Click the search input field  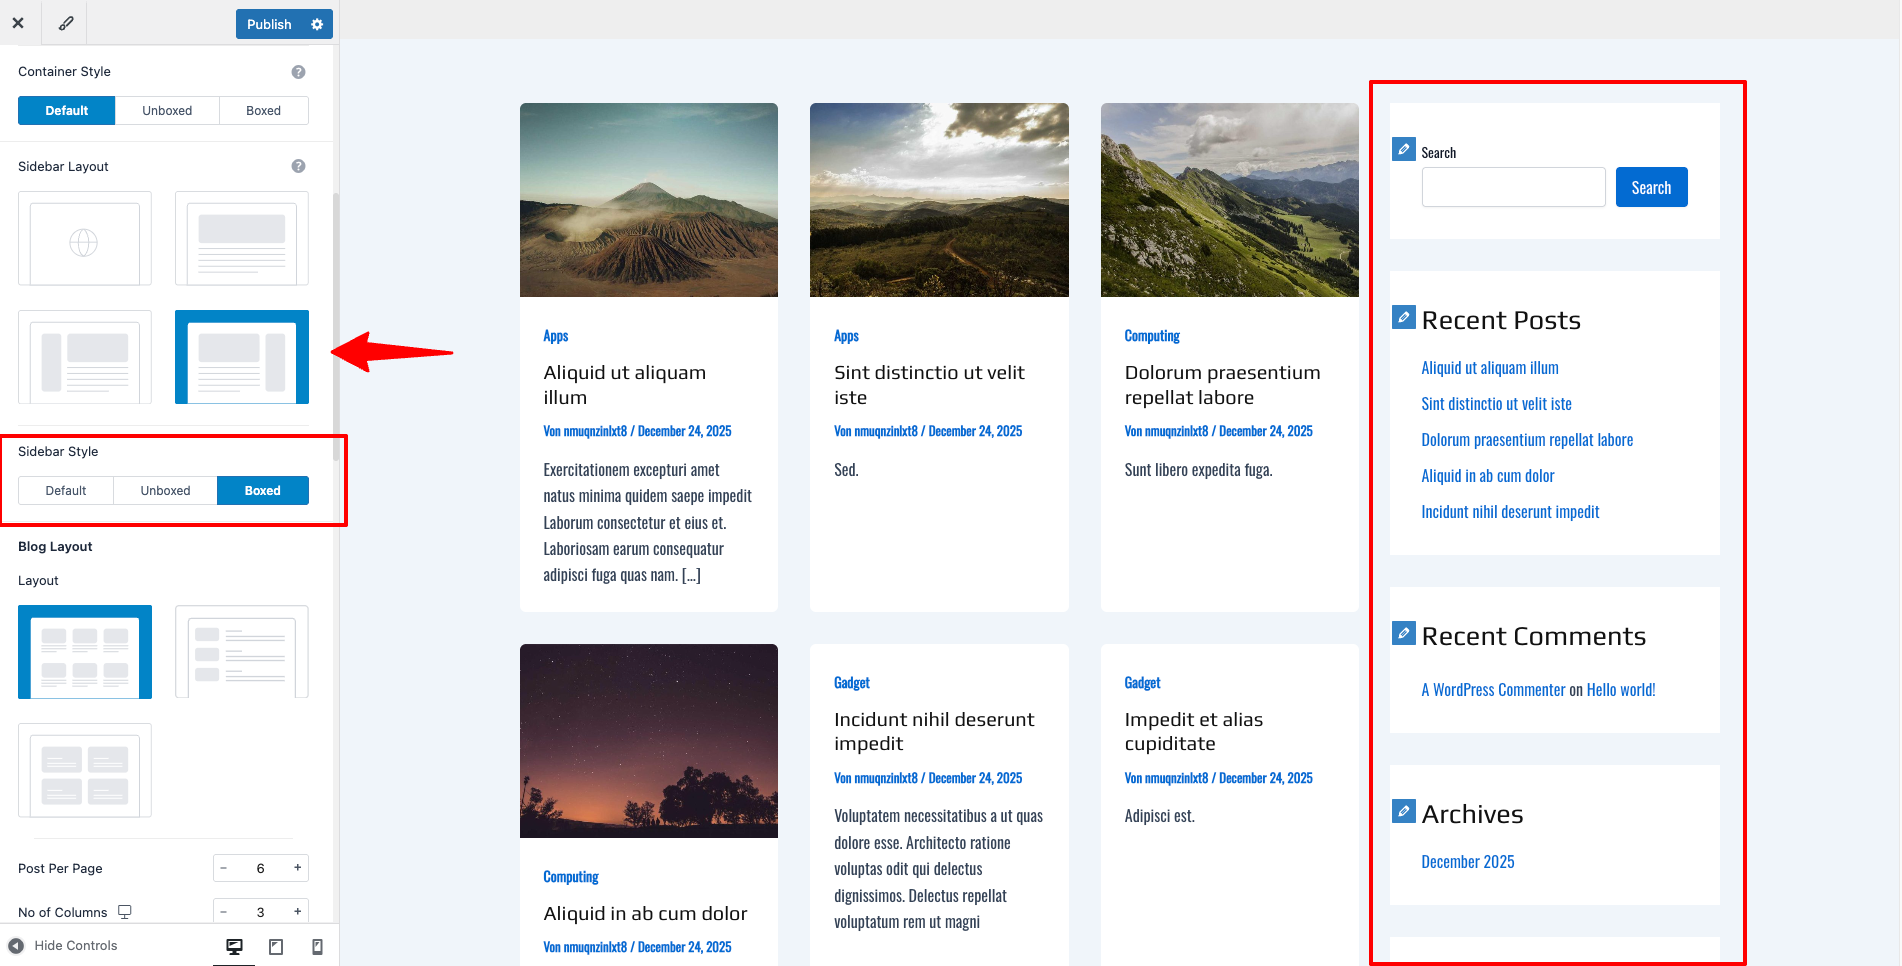1513,187
